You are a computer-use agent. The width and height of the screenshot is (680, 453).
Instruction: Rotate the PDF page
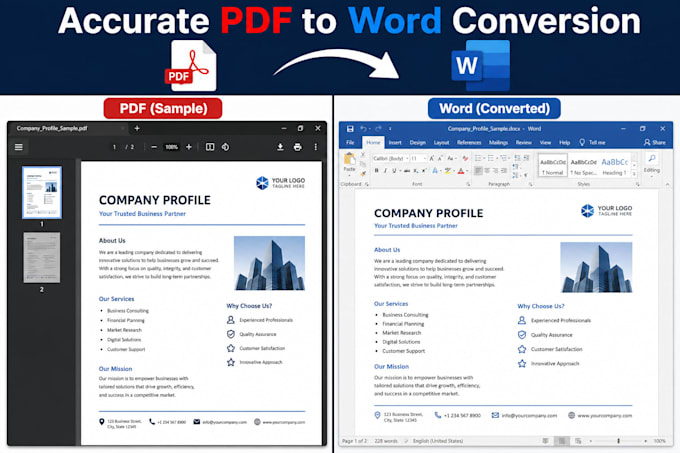(226, 147)
